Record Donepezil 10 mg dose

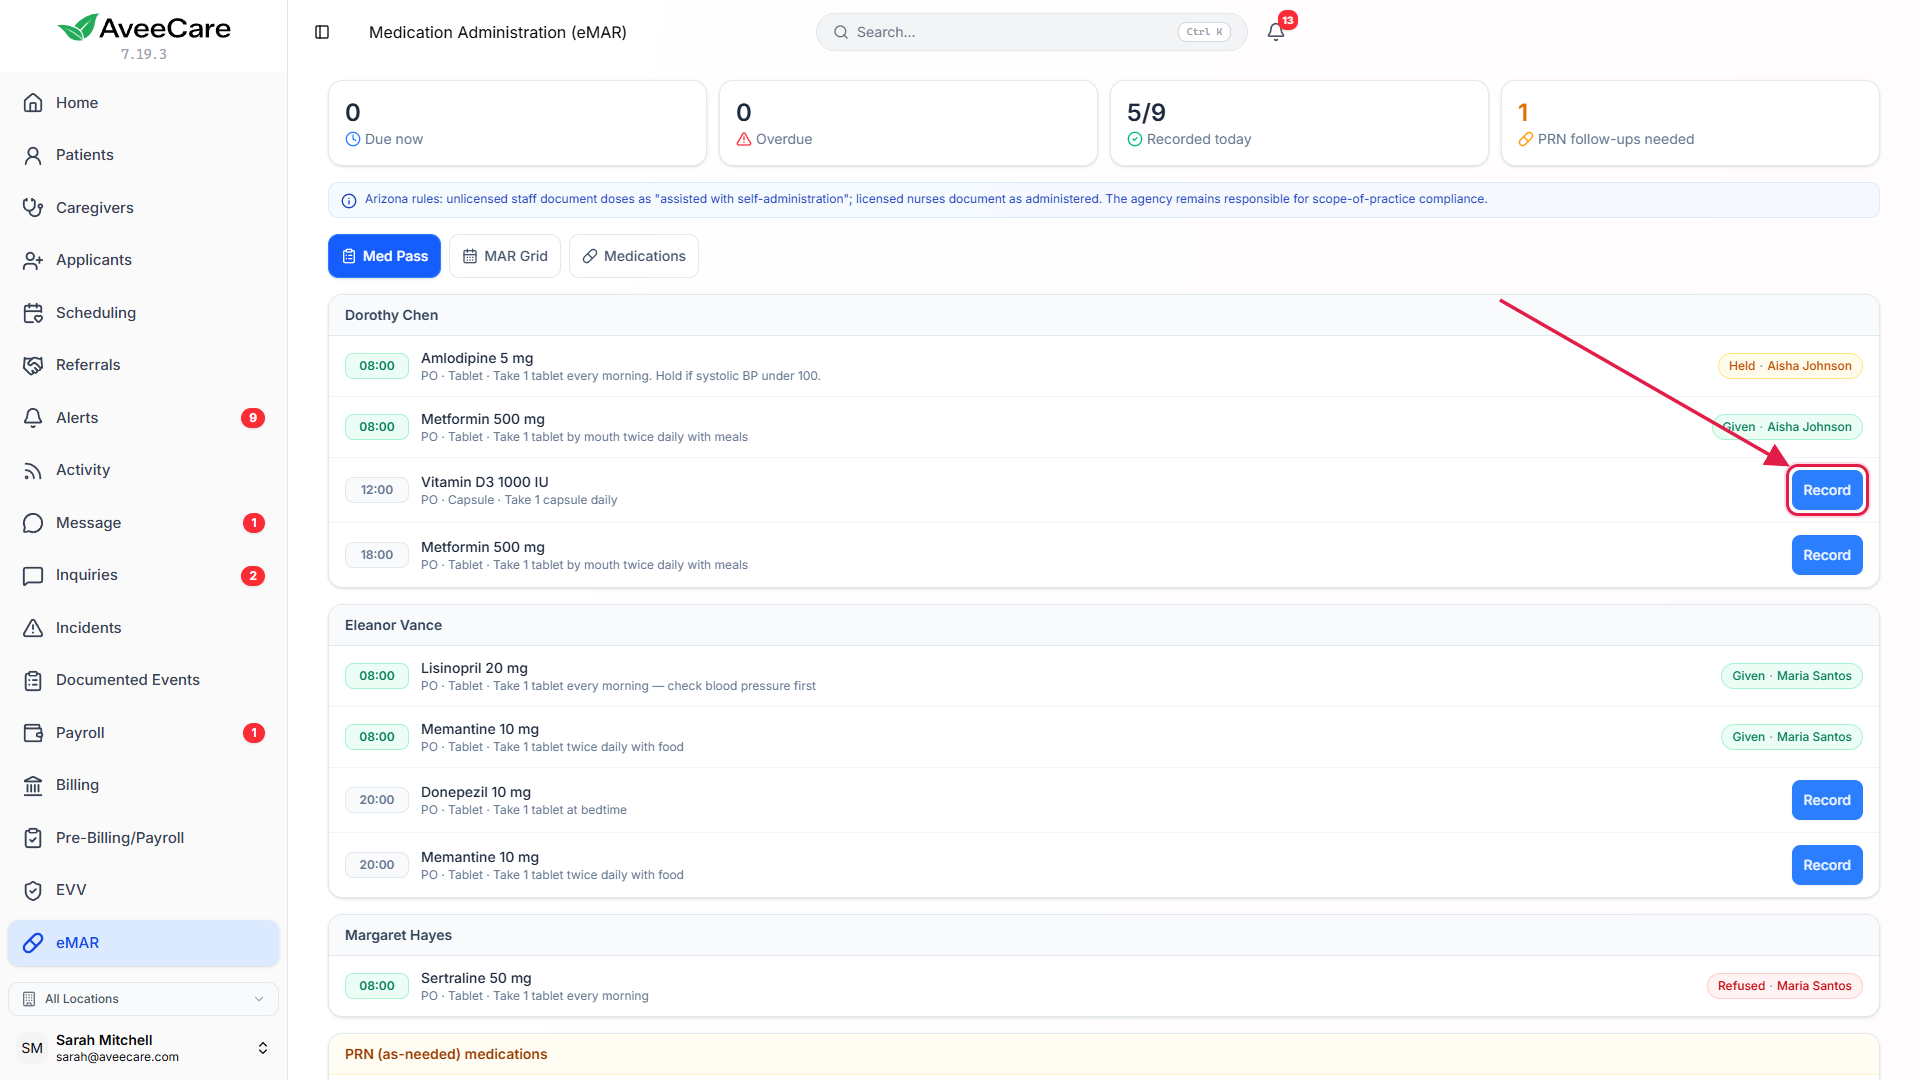click(1827, 800)
